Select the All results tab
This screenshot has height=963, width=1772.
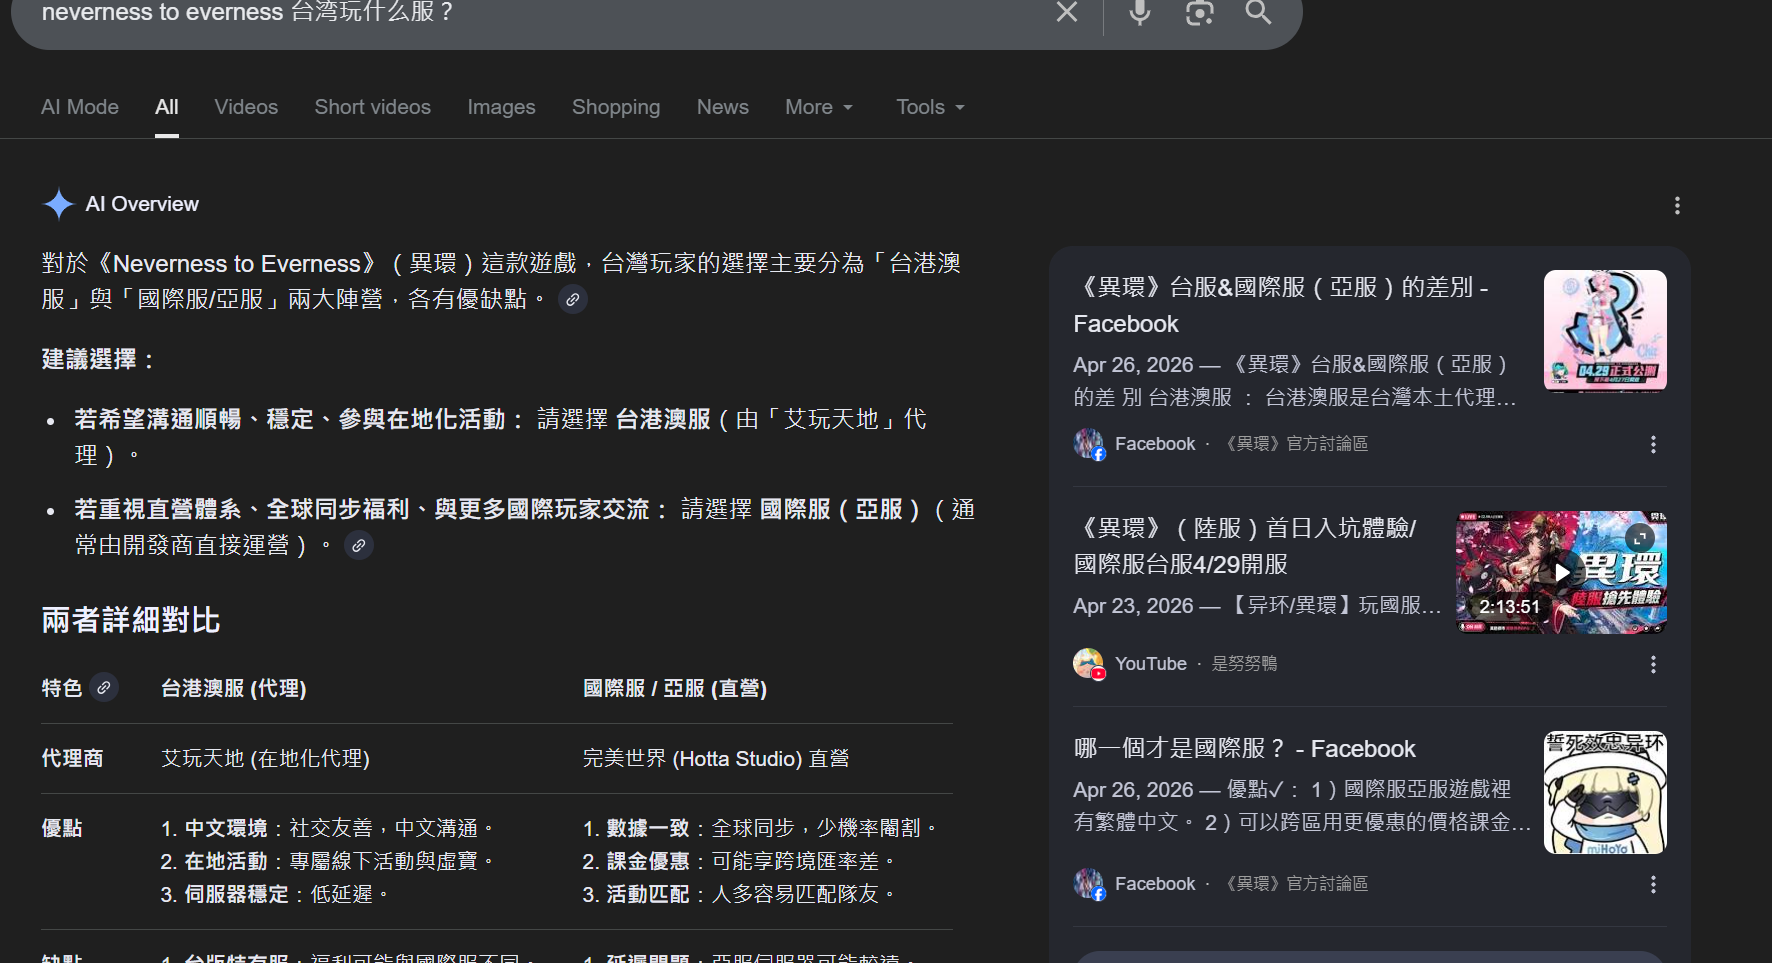(x=167, y=107)
